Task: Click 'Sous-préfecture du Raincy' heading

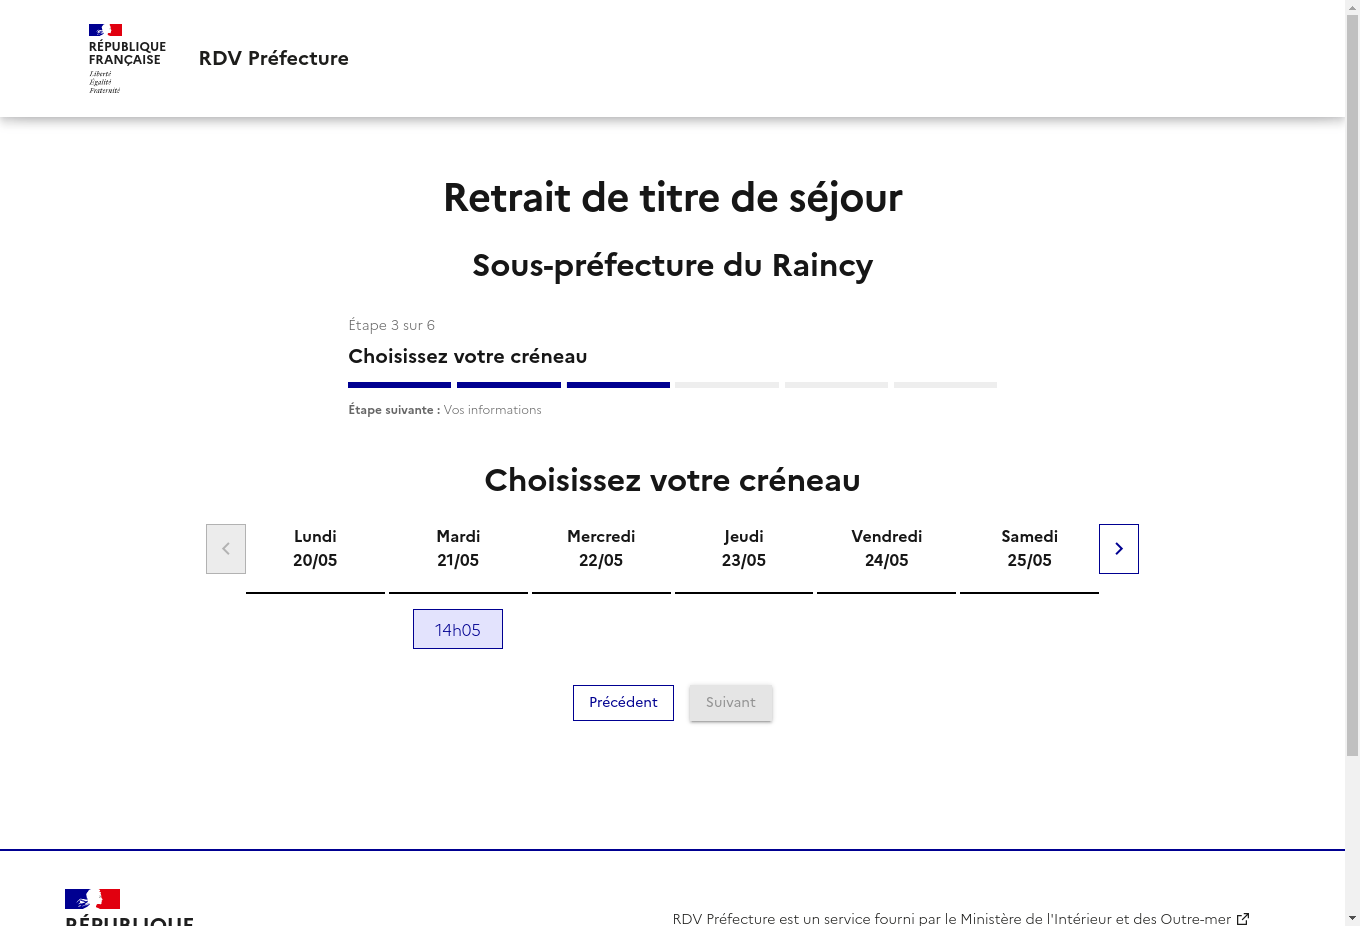Action: tap(673, 265)
